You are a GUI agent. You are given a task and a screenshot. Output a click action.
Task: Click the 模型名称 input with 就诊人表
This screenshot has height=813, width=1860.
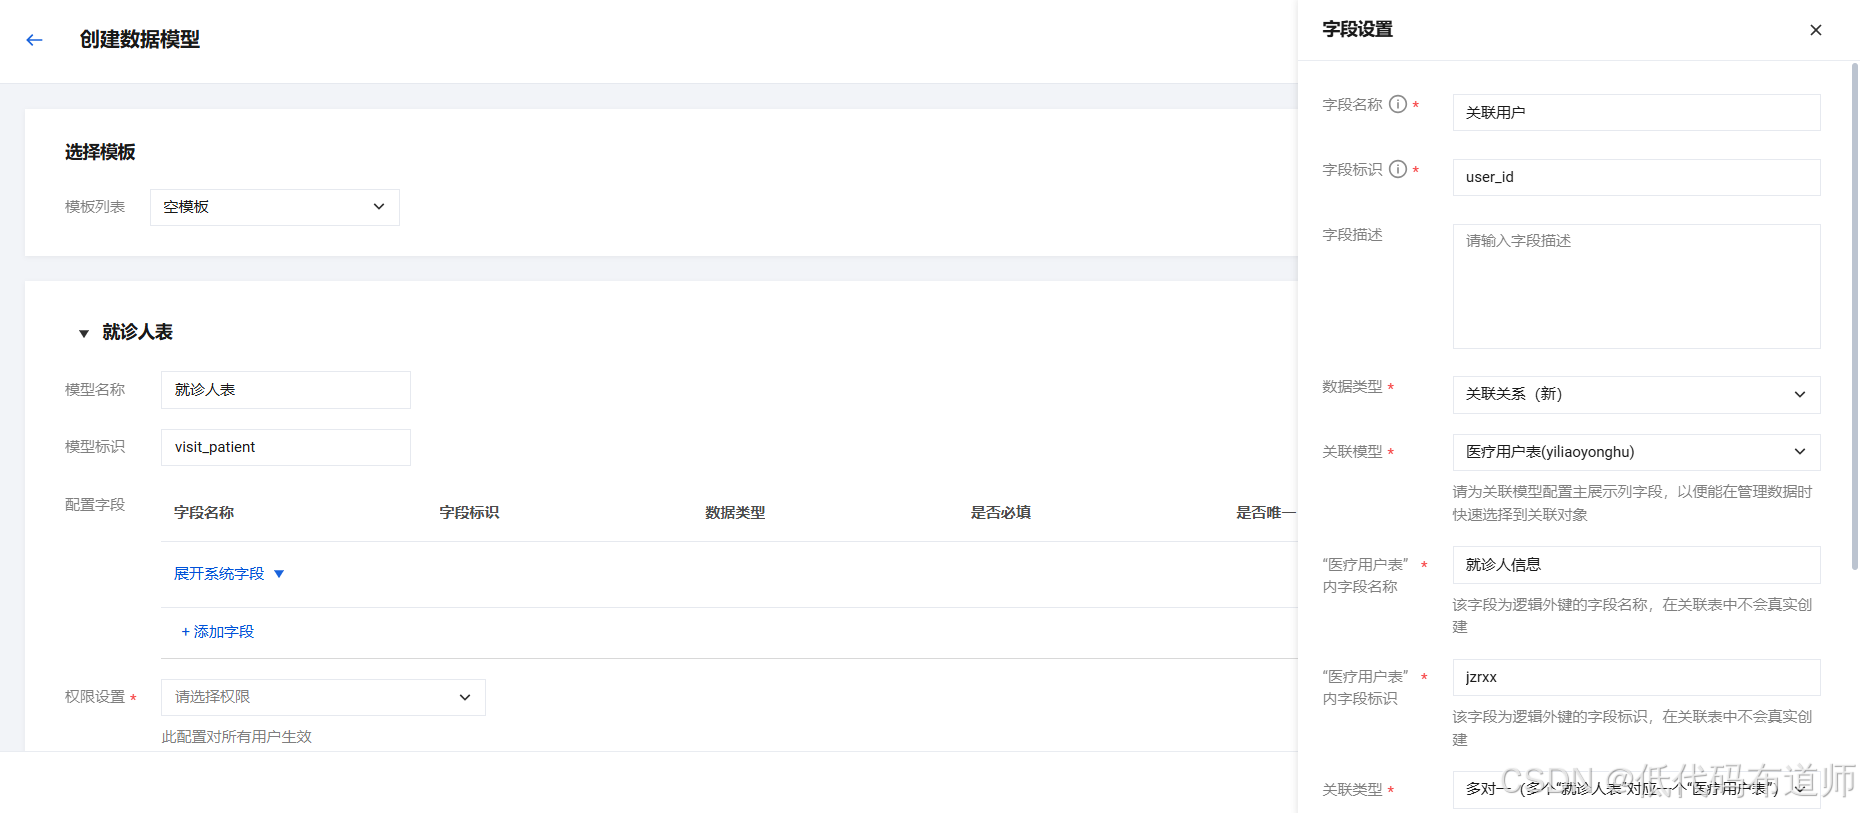286,390
